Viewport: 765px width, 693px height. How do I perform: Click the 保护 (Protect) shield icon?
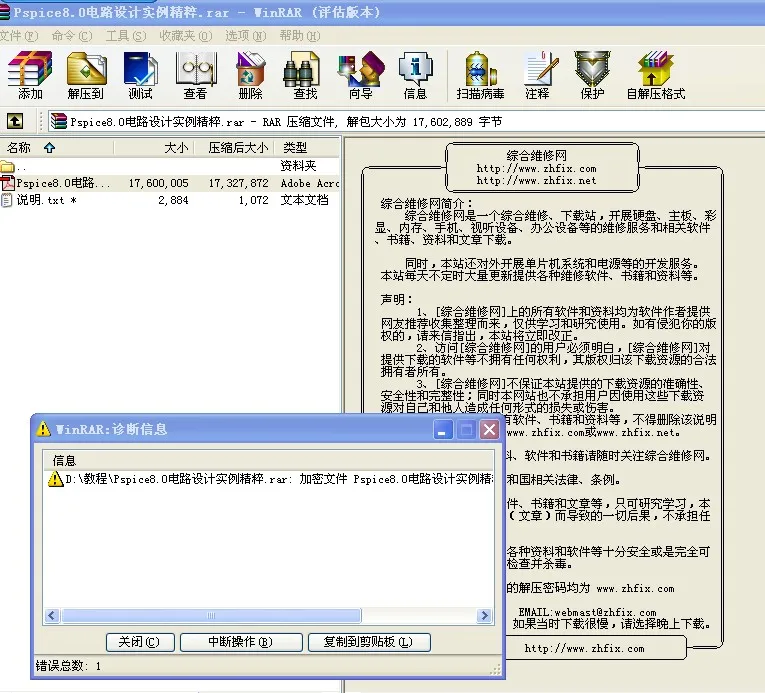click(x=592, y=75)
